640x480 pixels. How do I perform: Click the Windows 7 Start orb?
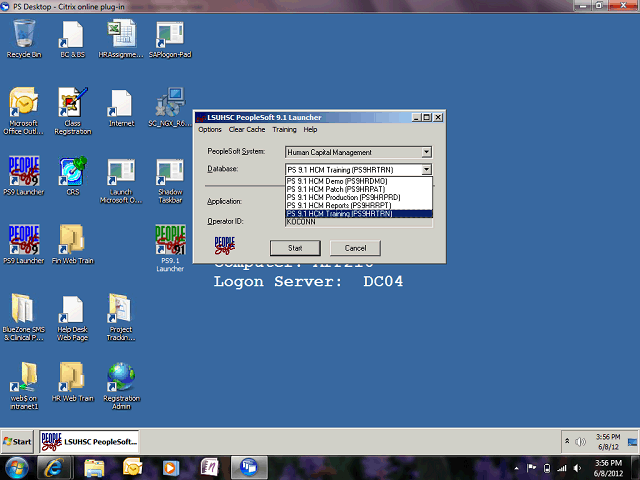point(16,468)
